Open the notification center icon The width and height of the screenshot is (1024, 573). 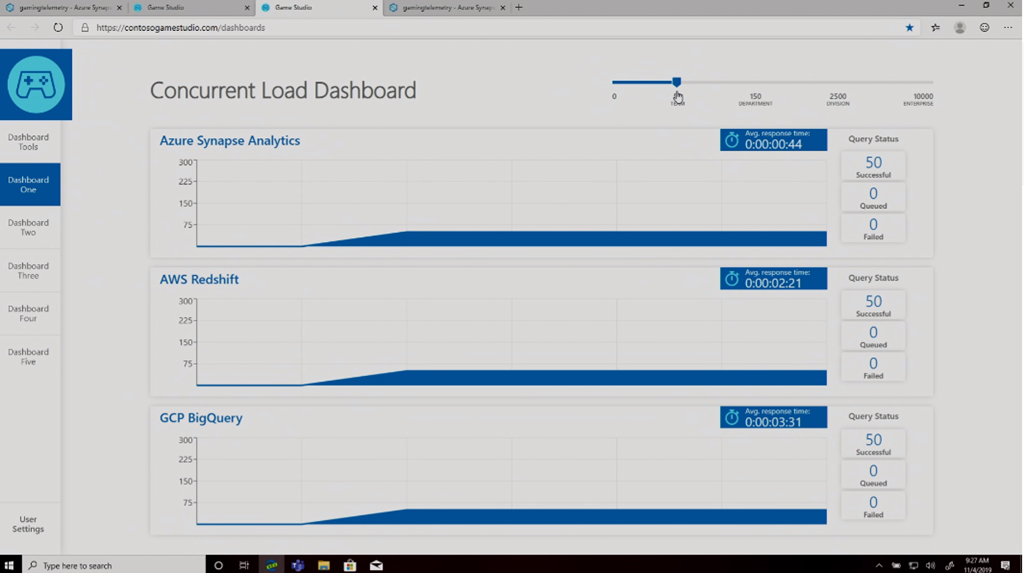[x=1006, y=565]
